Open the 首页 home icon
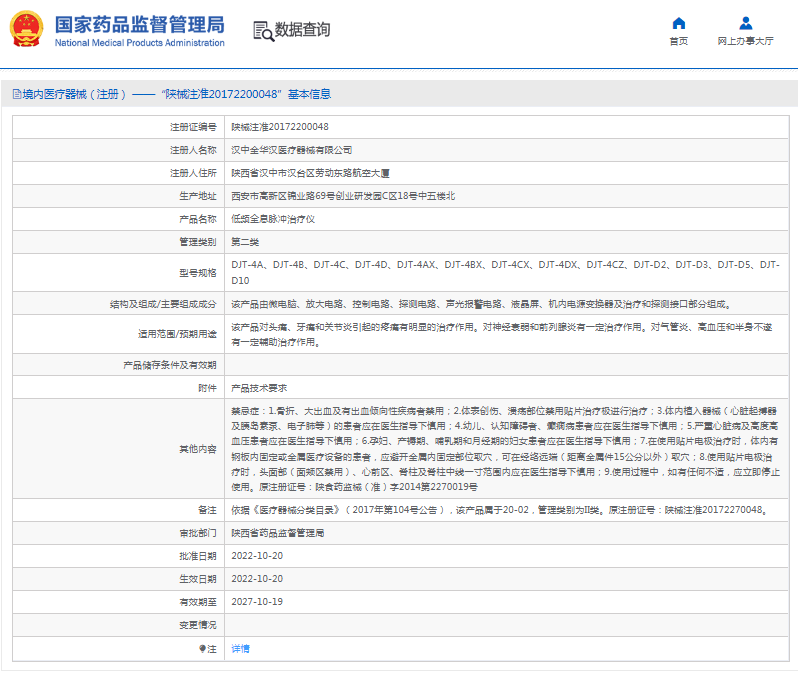This screenshot has width=798, height=674. pyautogui.click(x=678, y=23)
